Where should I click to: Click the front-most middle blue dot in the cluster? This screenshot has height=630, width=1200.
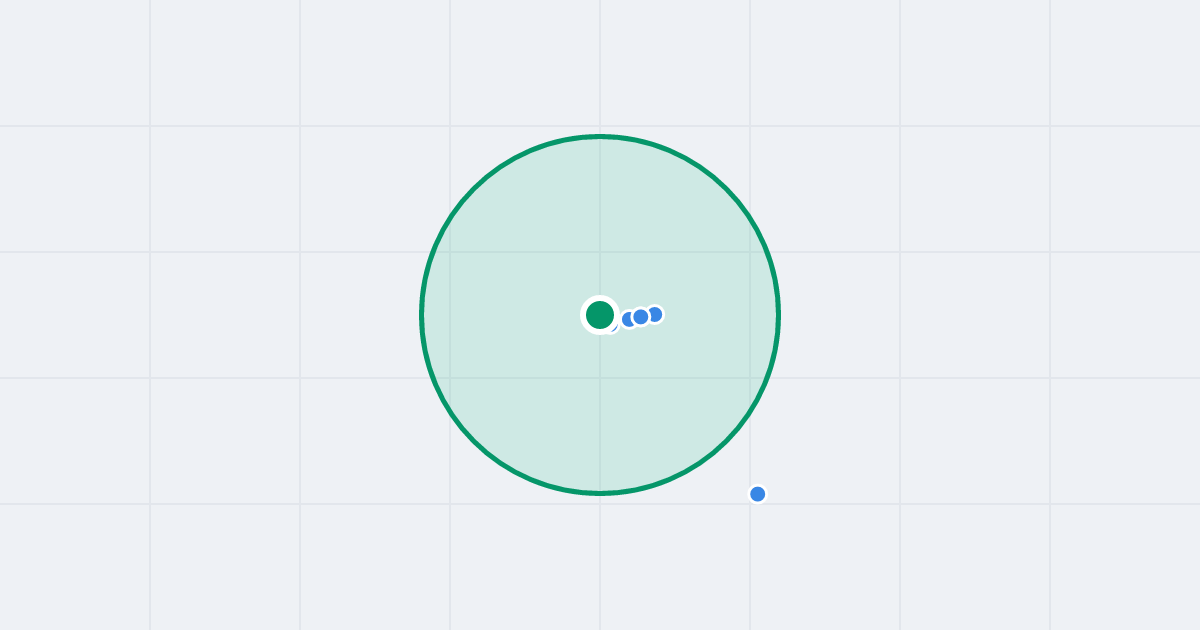tap(641, 317)
